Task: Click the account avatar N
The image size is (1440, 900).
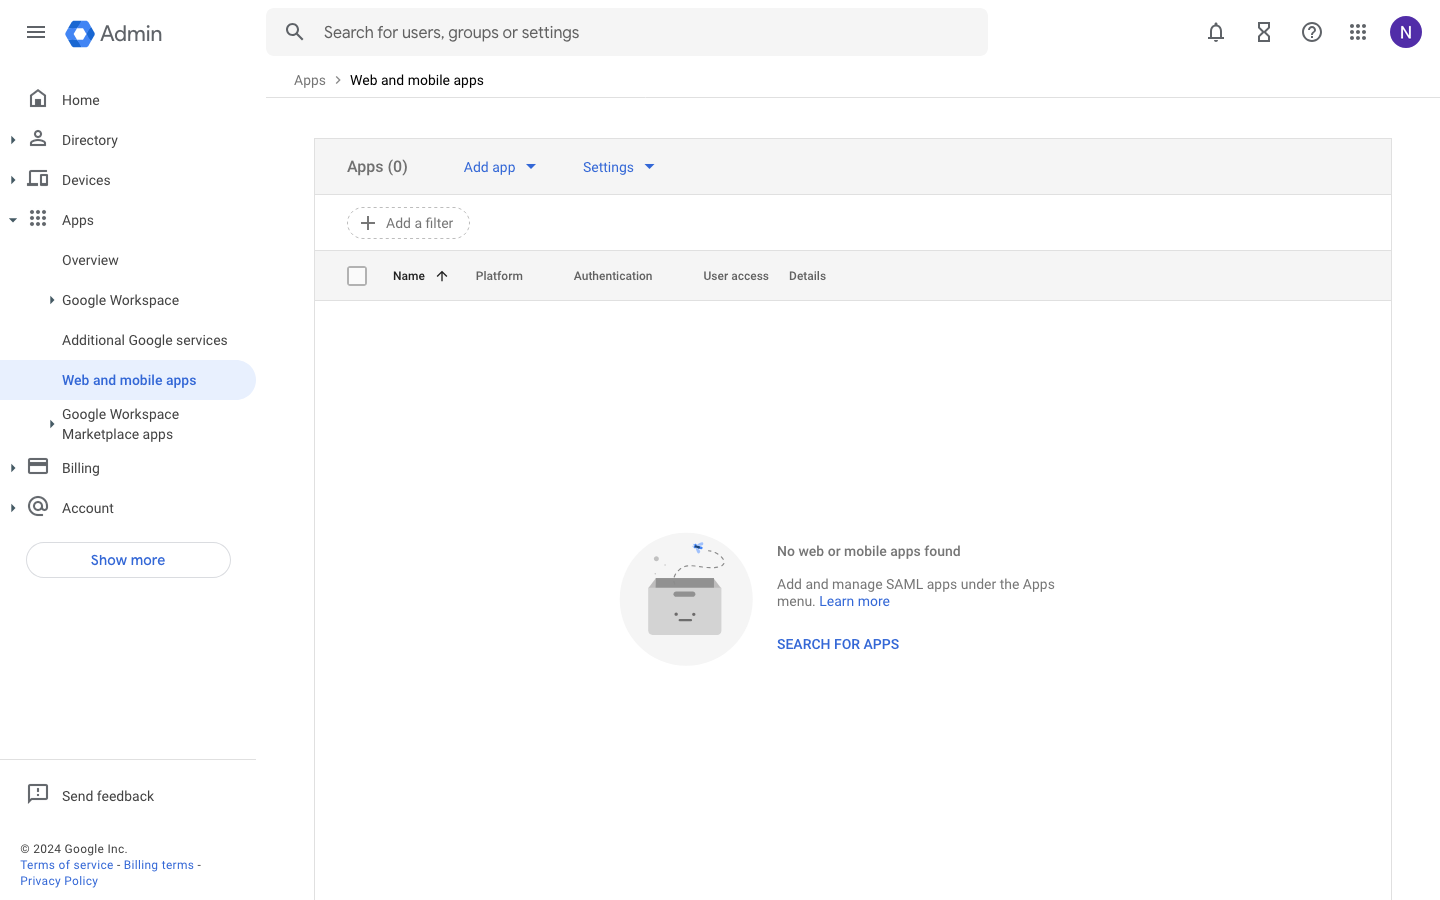Action: 1405,32
